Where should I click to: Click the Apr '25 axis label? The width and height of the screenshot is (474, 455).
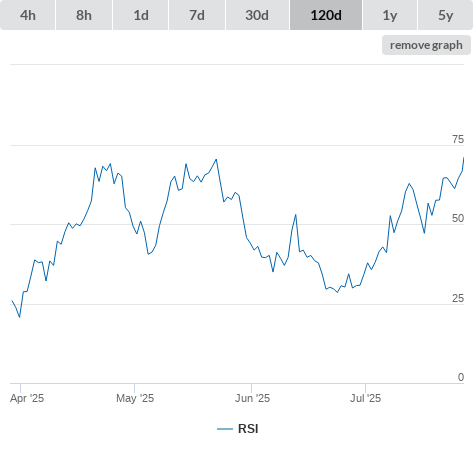coord(27,398)
